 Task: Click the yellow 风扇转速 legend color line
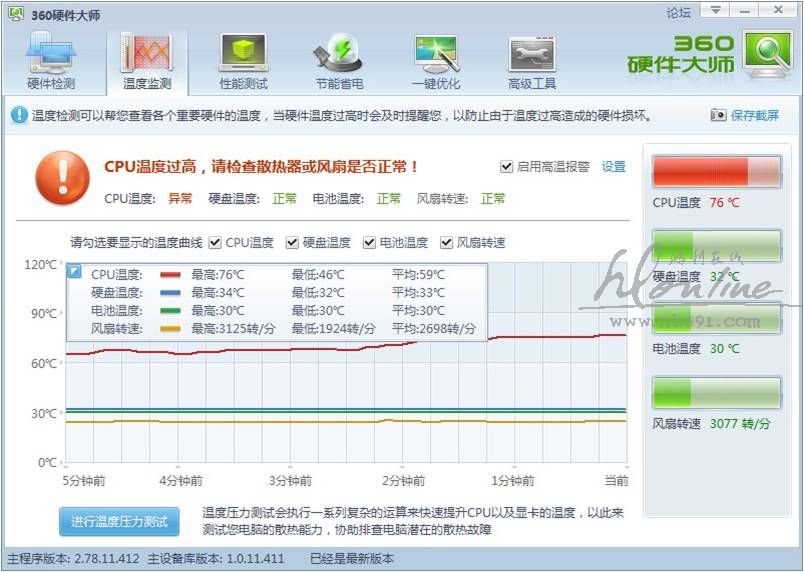[170, 329]
